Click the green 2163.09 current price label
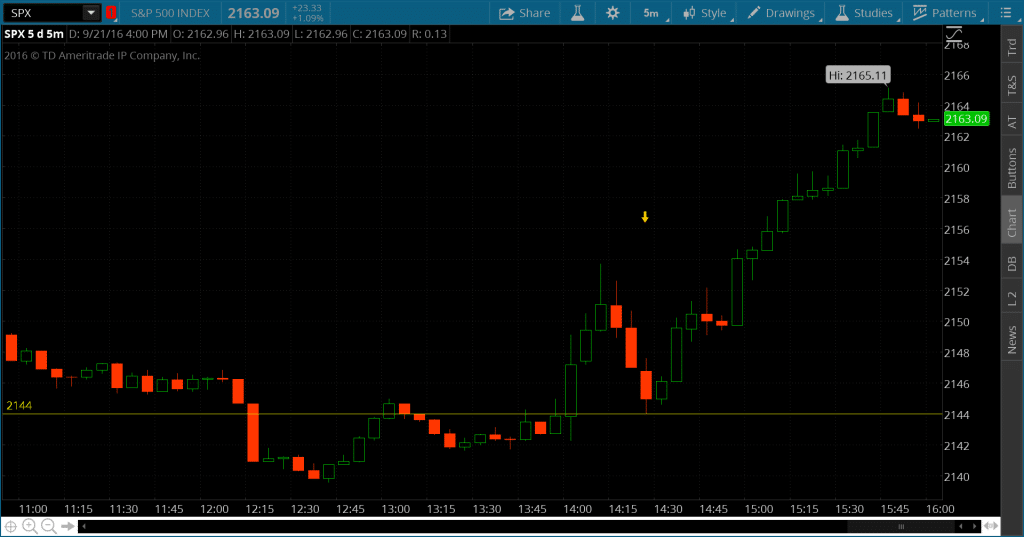 966,118
